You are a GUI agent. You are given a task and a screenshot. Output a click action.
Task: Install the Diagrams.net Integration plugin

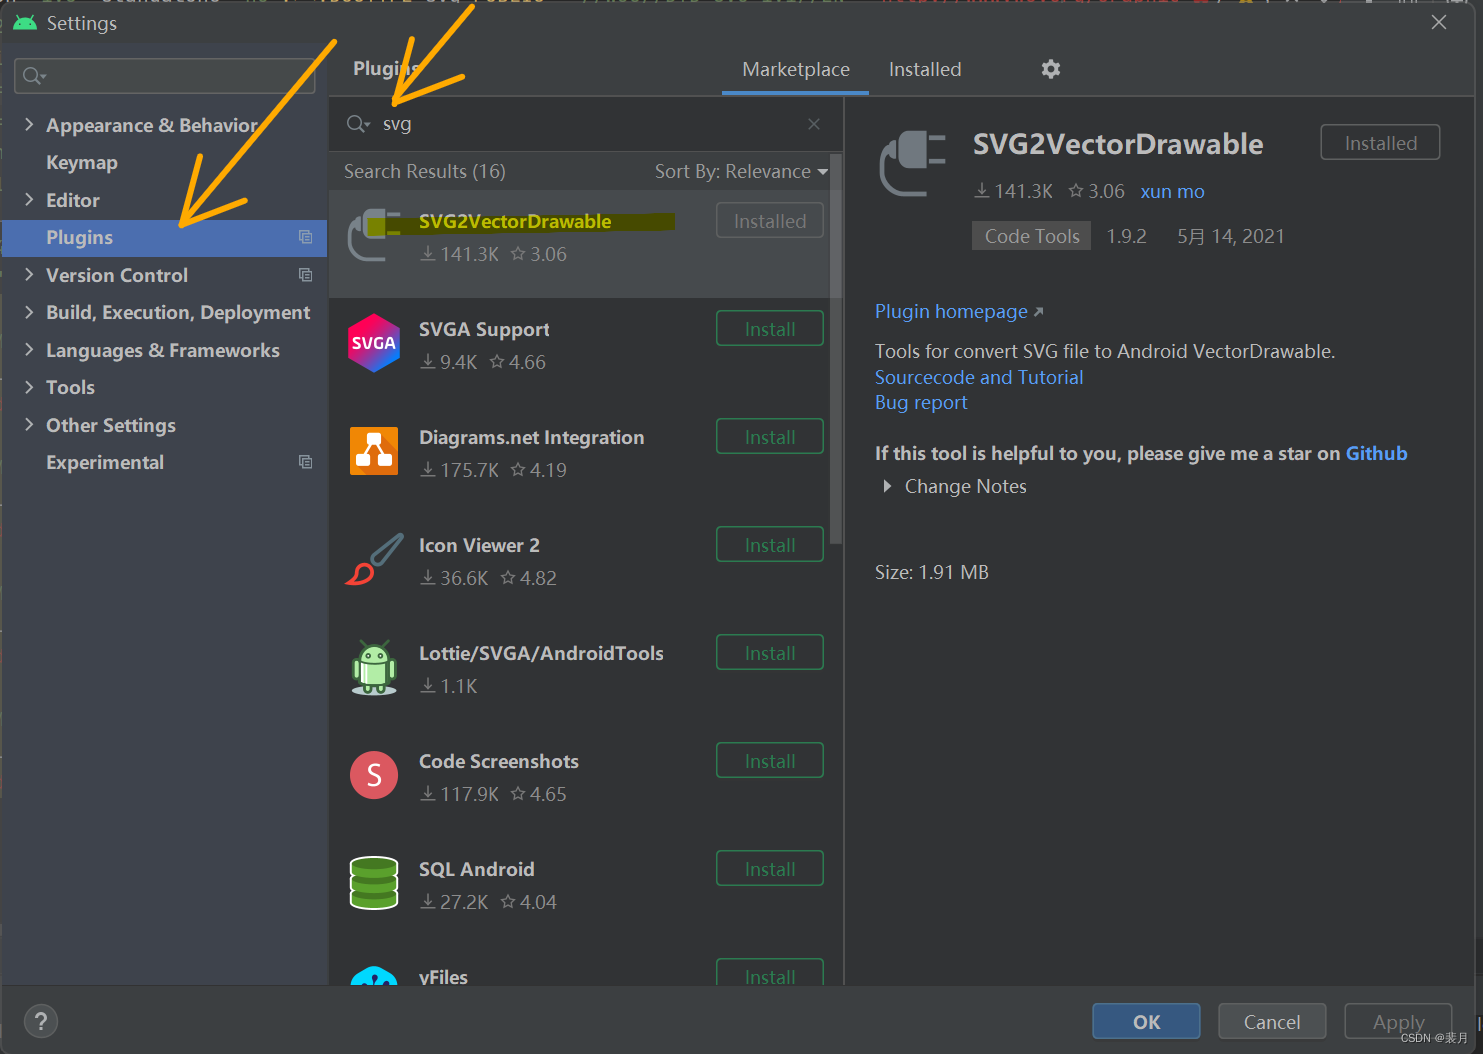tap(770, 437)
